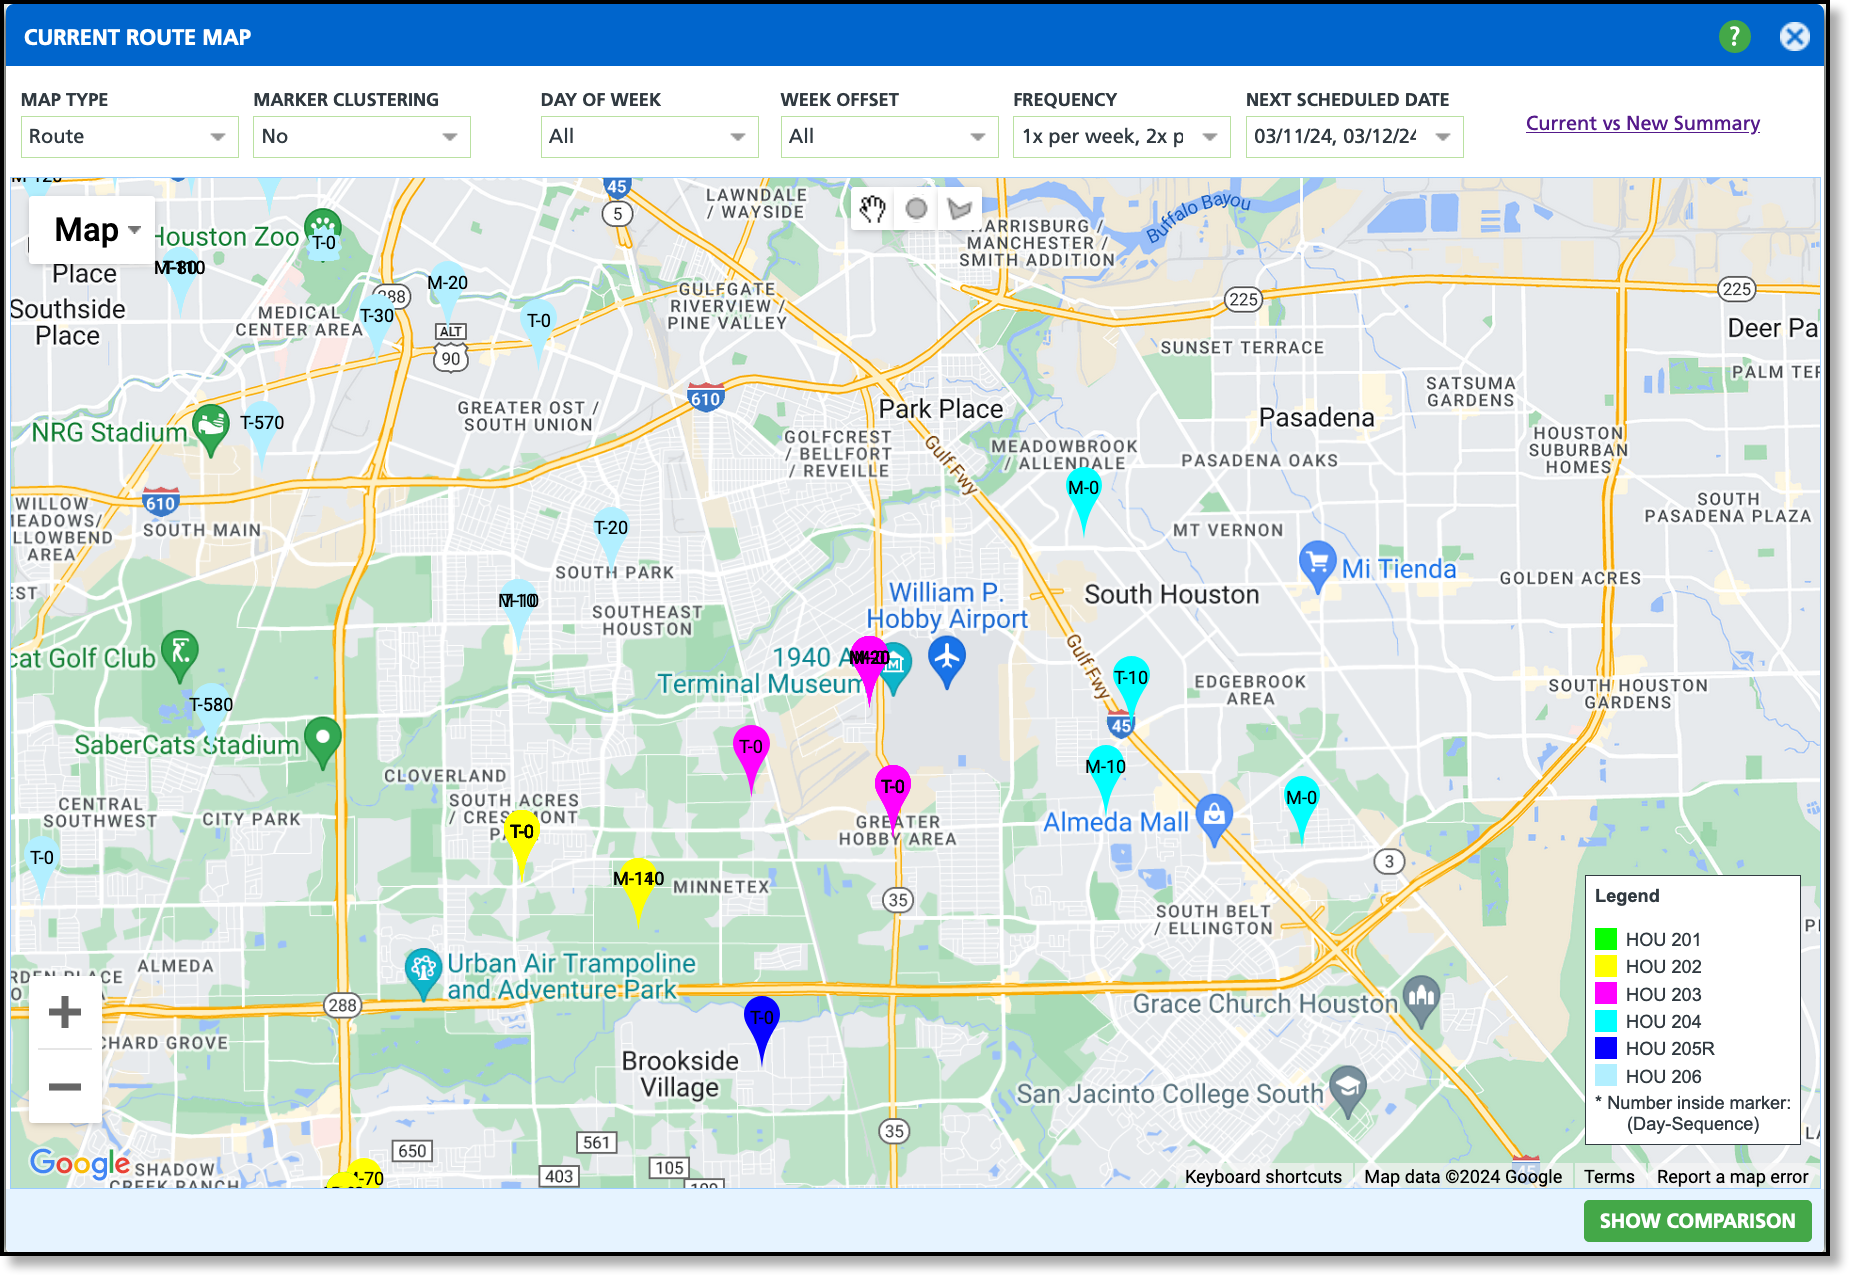Click the golf club green icon

(x=180, y=656)
